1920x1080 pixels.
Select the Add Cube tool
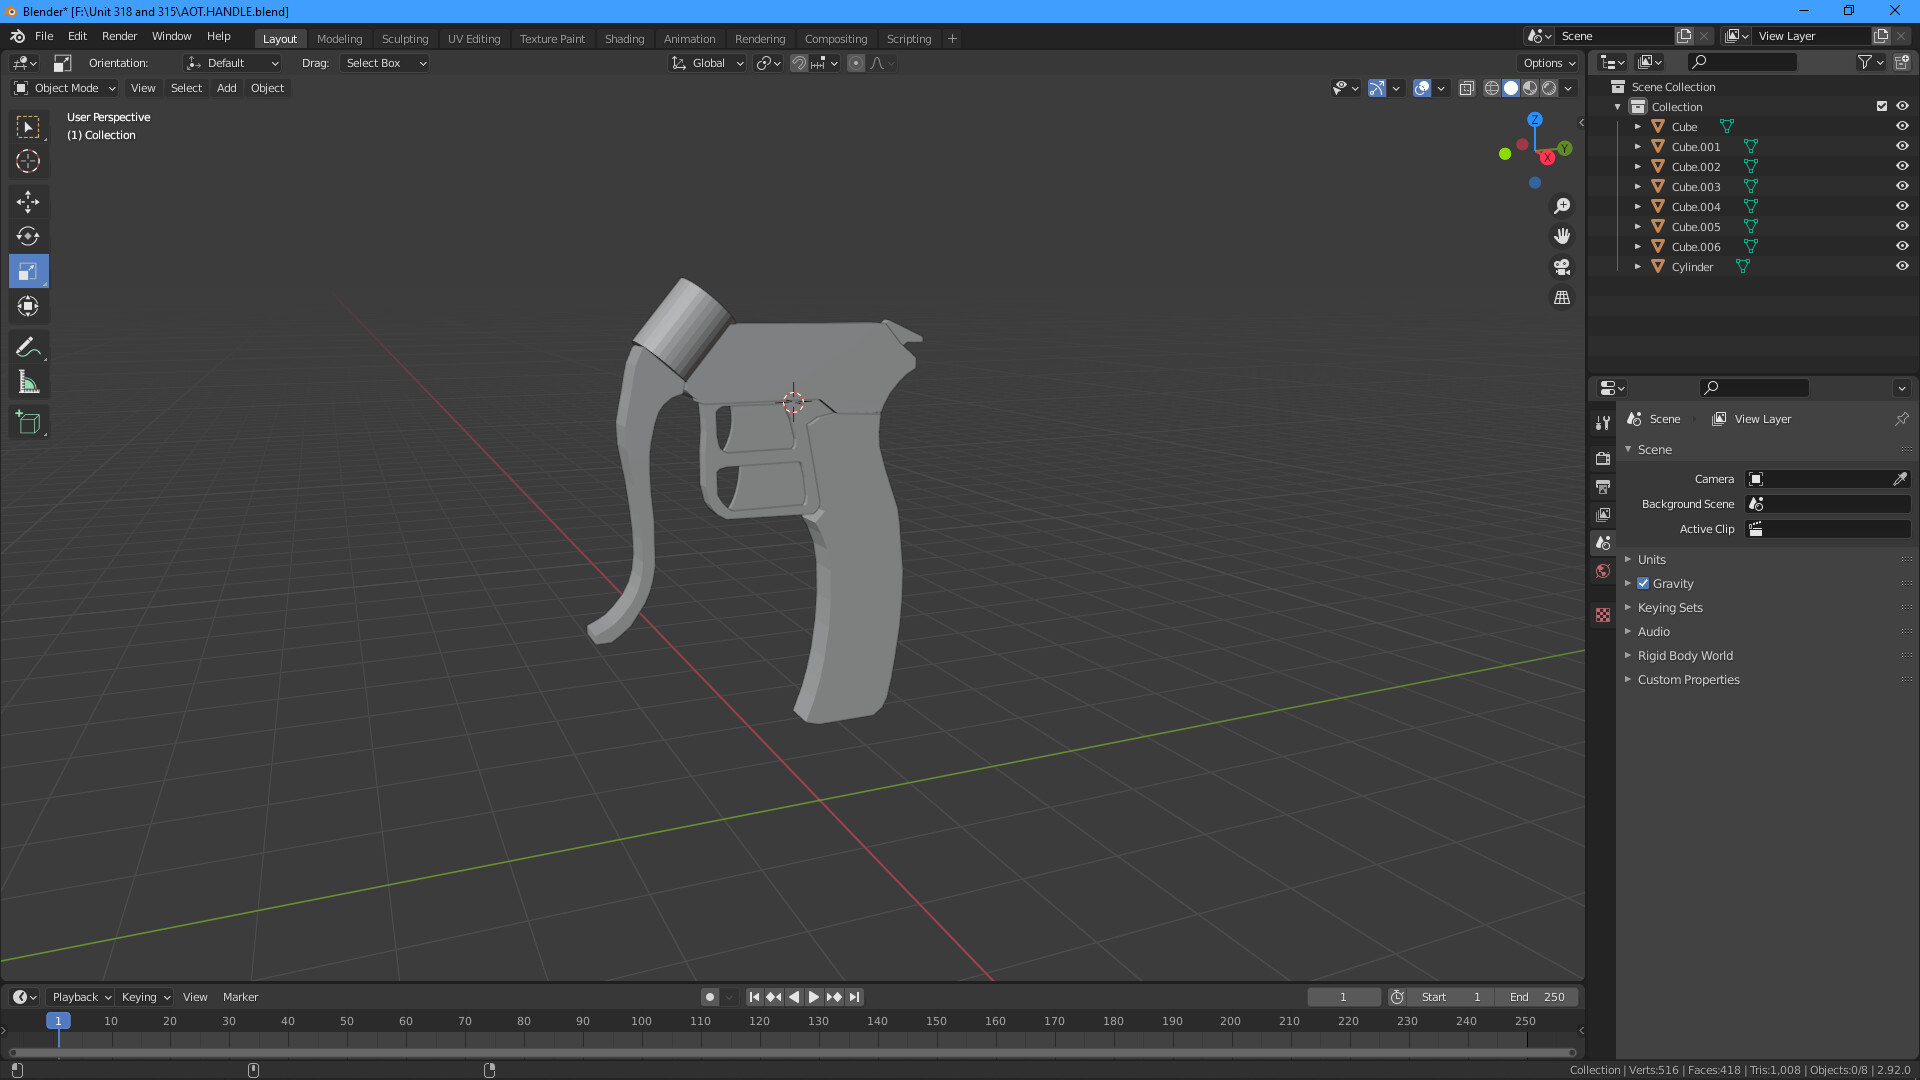[28, 423]
